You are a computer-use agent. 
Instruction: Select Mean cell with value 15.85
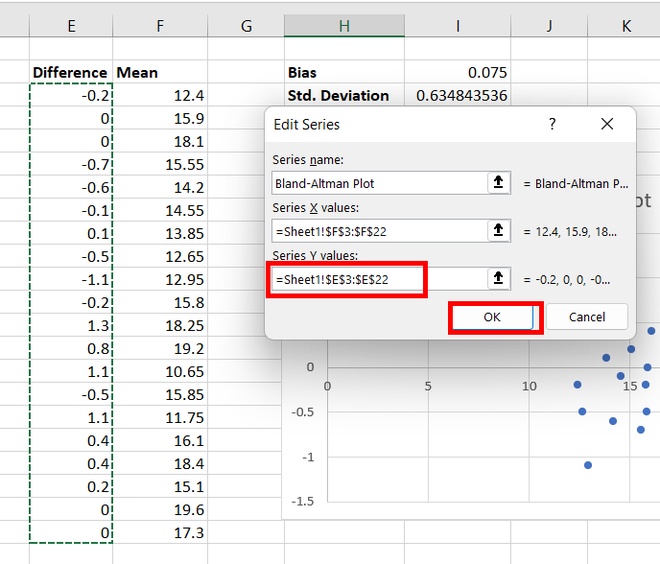[160, 394]
